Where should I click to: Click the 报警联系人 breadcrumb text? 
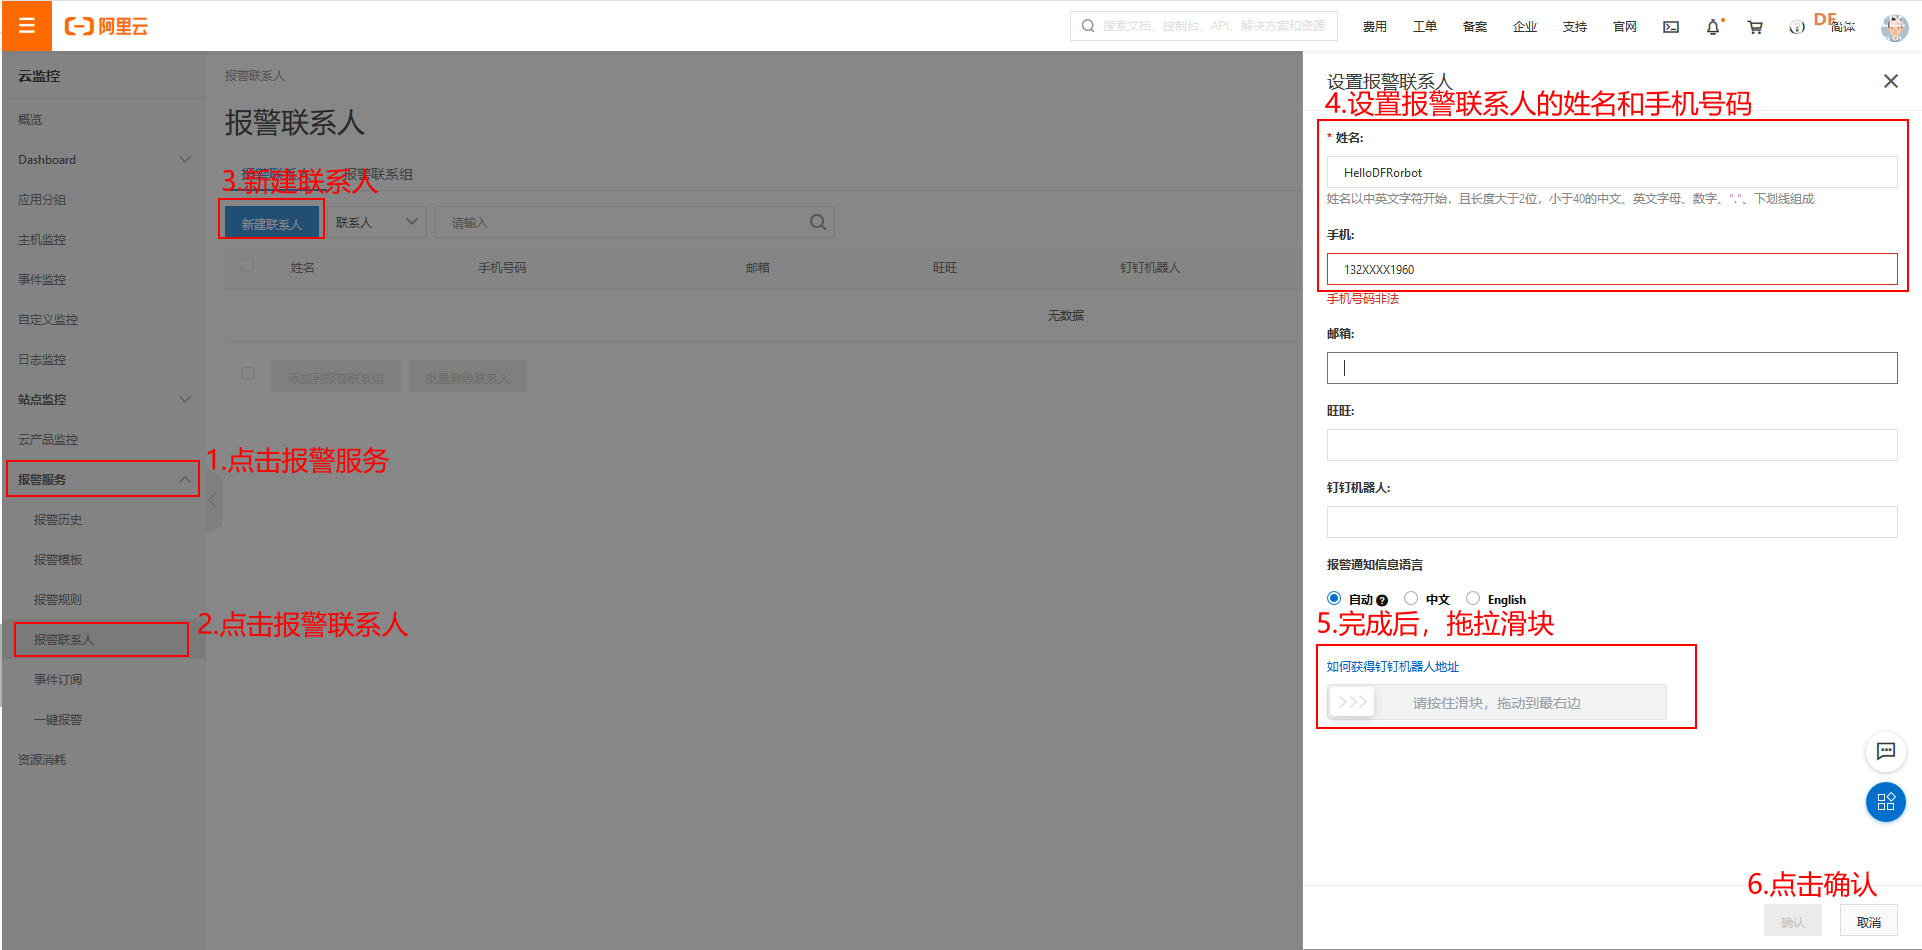point(254,76)
